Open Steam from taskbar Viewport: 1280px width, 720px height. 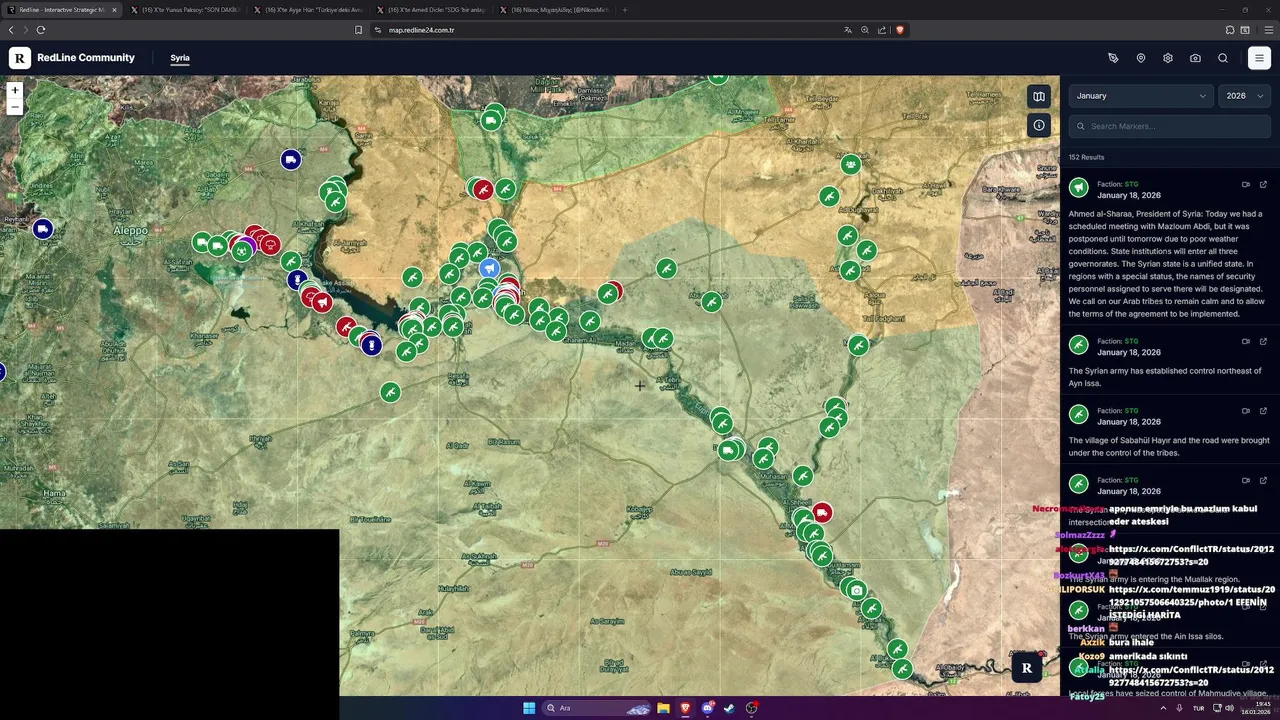tap(729, 708)
